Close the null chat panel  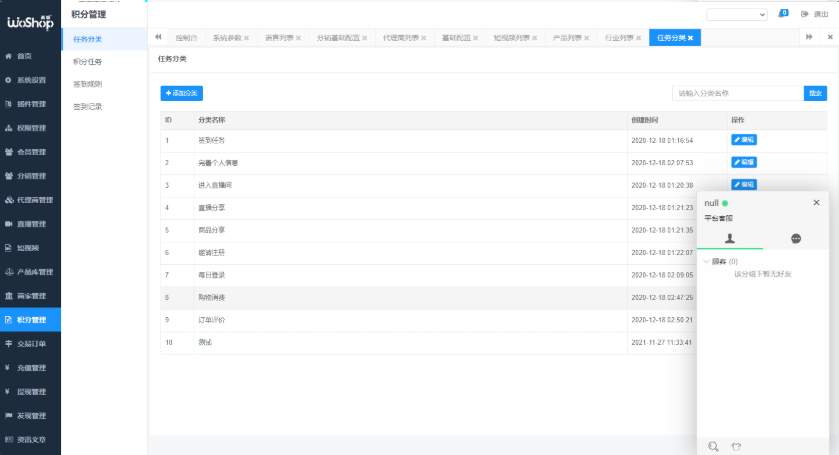click(x=817, y=203)
